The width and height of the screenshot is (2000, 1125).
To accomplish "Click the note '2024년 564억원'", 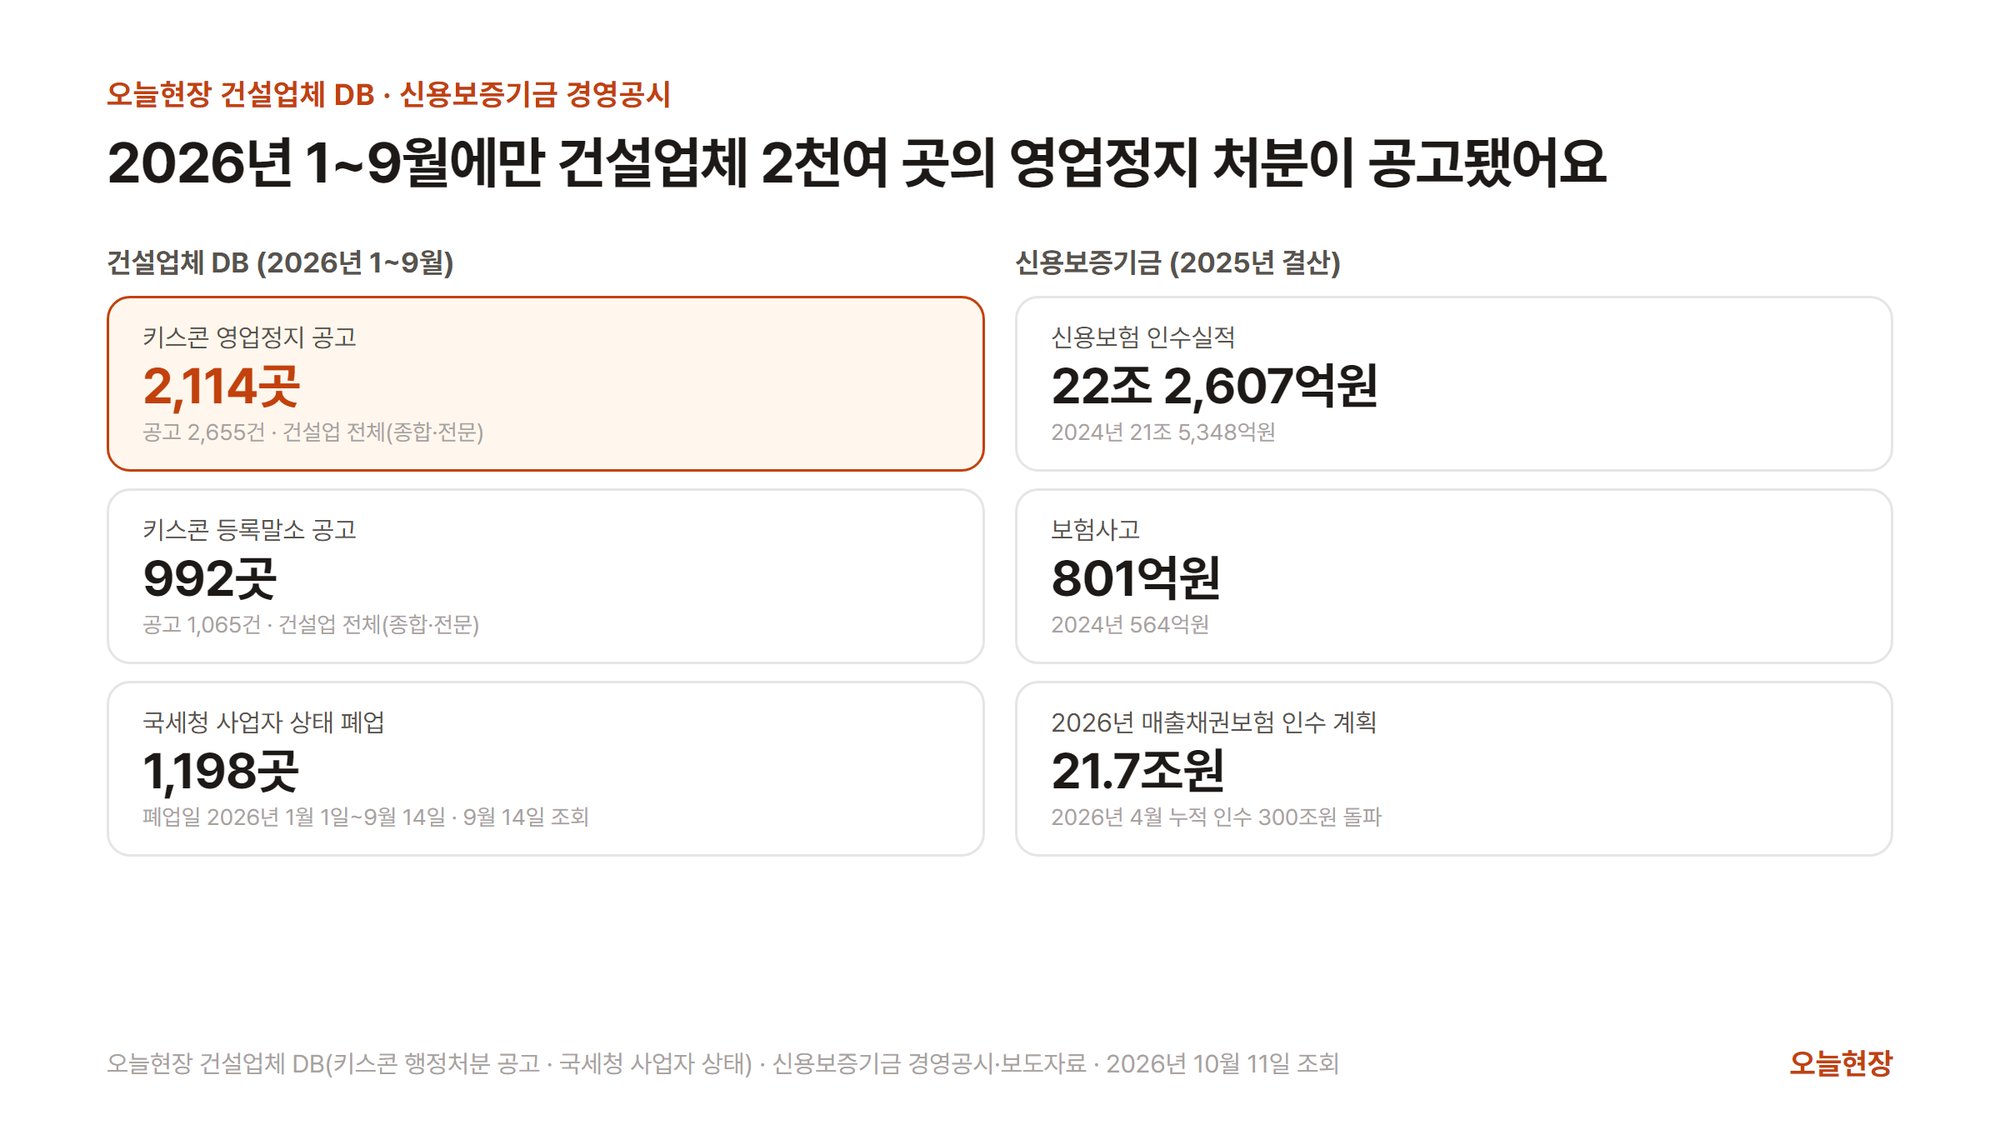I will click(x=1130, y=625).
